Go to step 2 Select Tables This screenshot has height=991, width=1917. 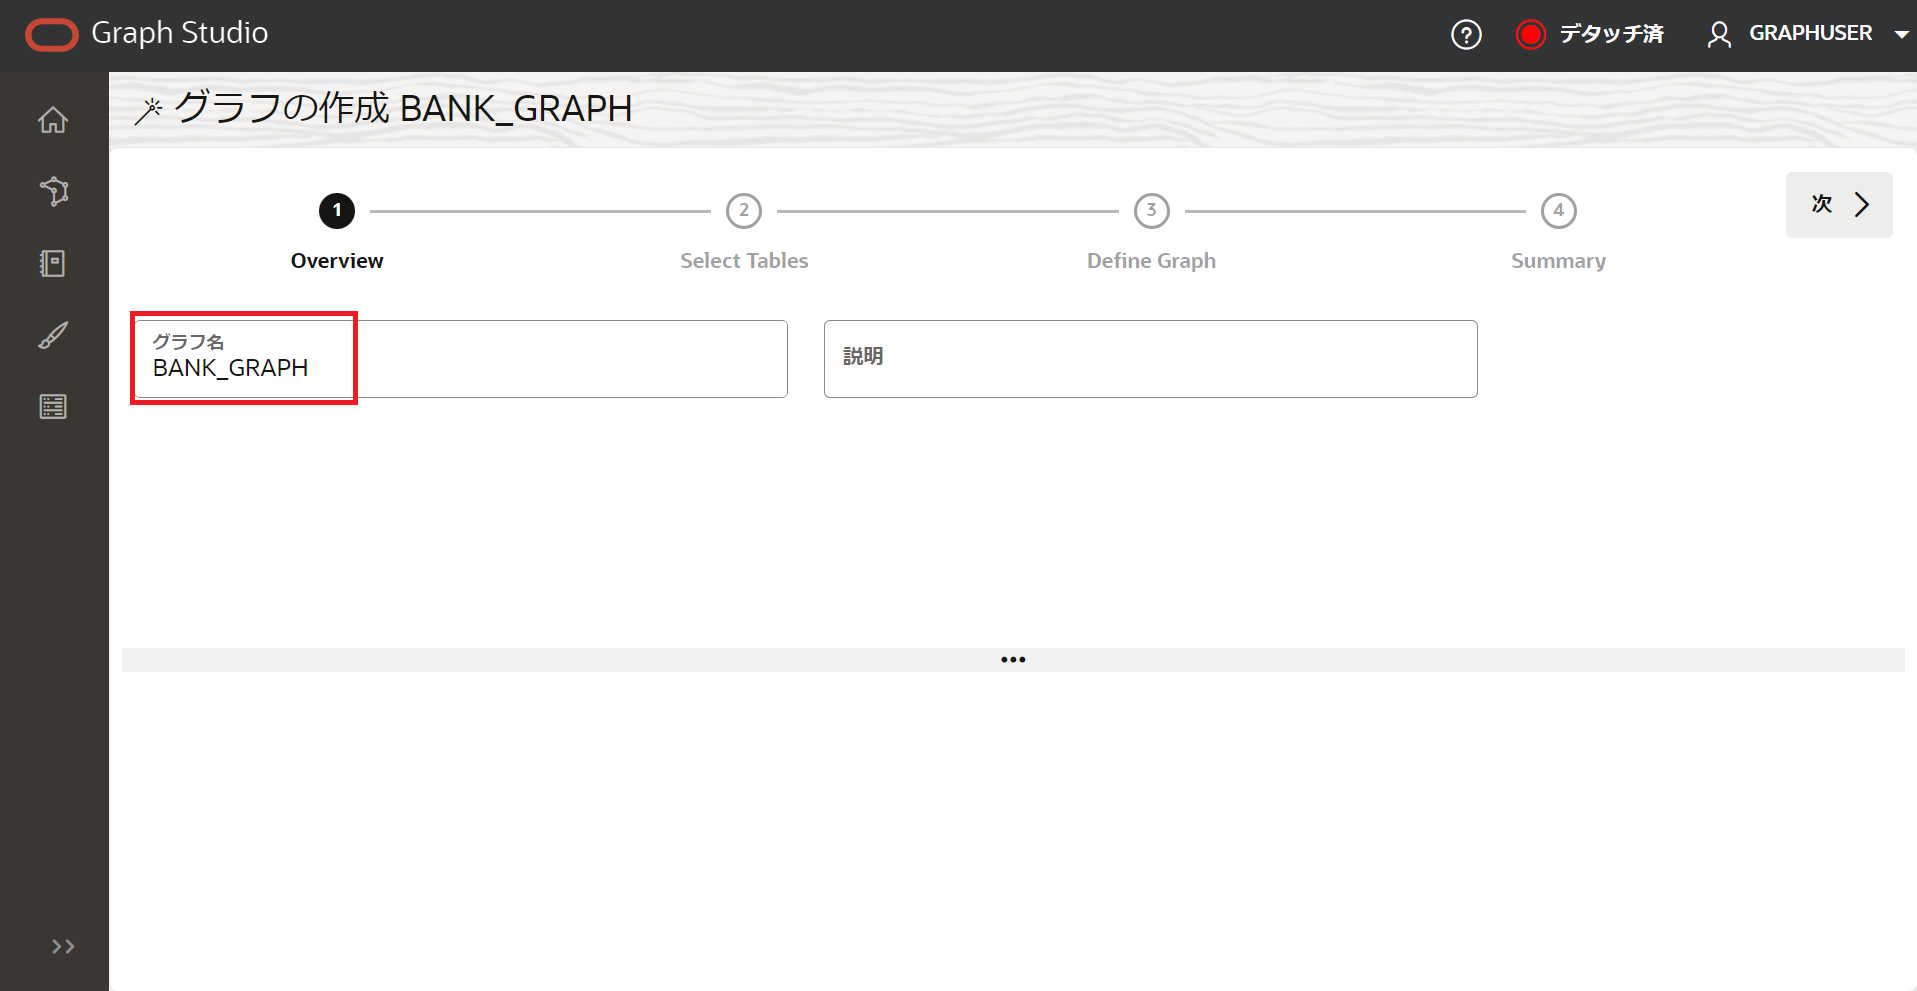pyautogui.click(x=744, y=211)
